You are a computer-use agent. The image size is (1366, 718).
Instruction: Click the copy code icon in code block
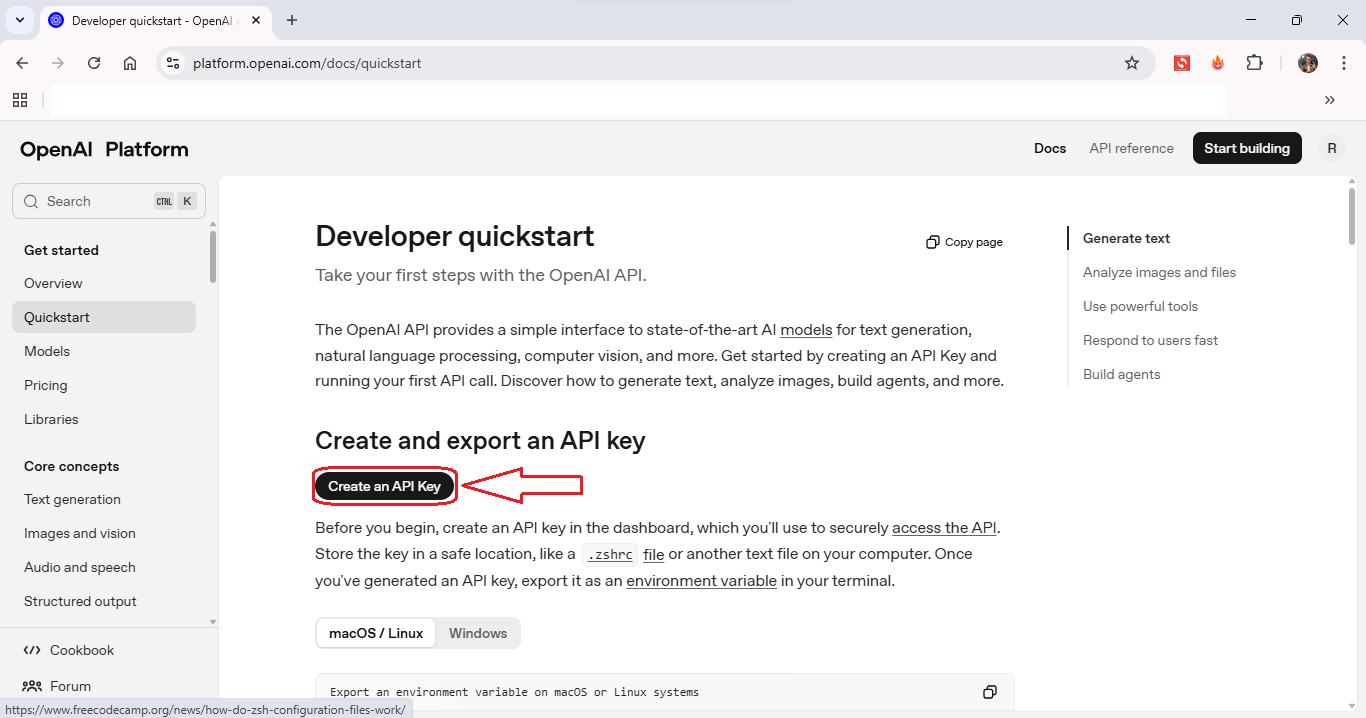[989, 692]
